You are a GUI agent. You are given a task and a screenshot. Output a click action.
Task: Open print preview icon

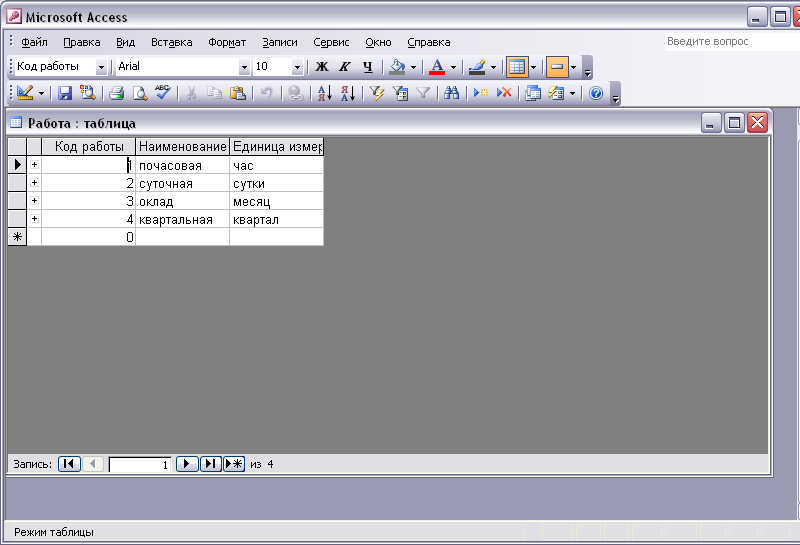(x=140, y=93)
